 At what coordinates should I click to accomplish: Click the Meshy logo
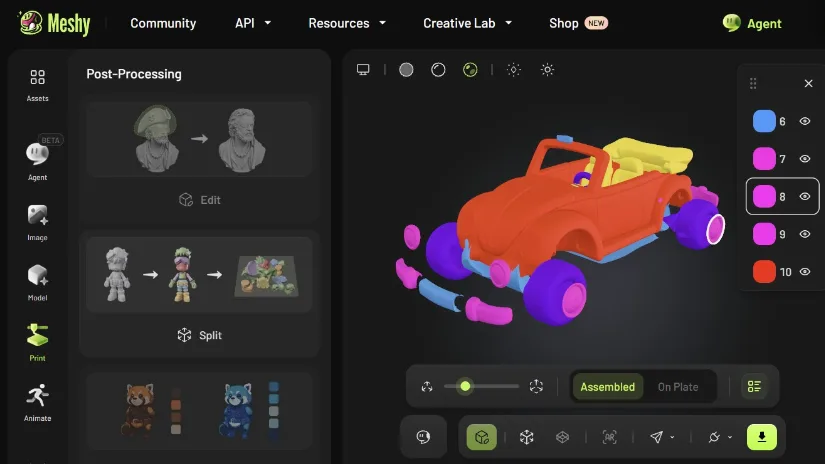(x=54, y=23)
